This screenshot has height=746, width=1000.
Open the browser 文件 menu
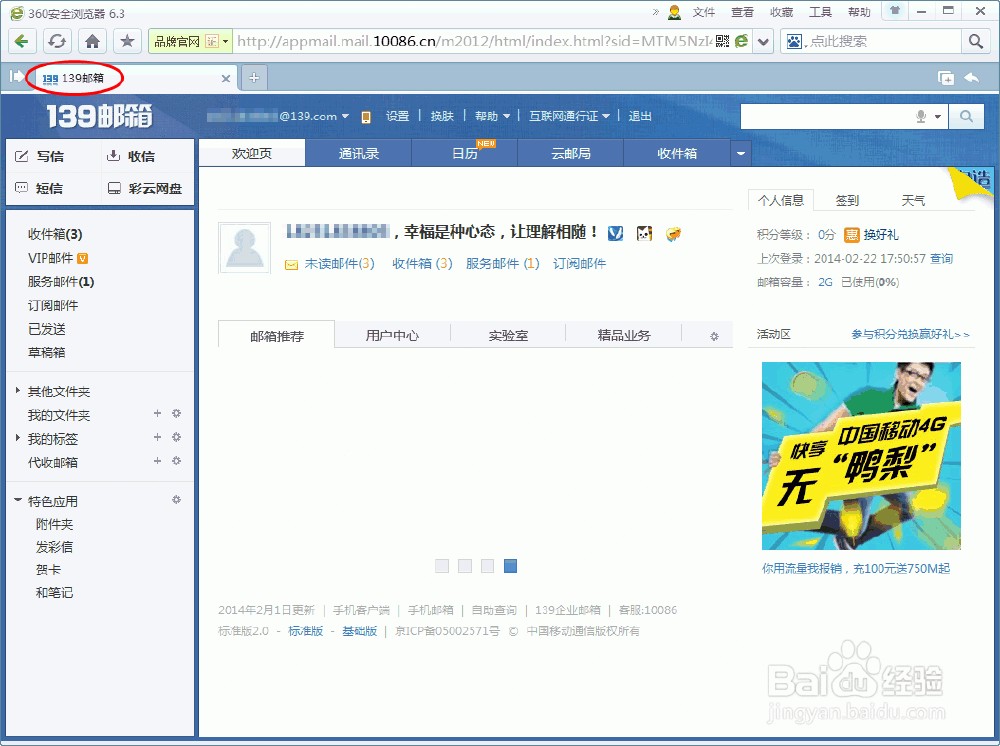[x=704, y=12]
